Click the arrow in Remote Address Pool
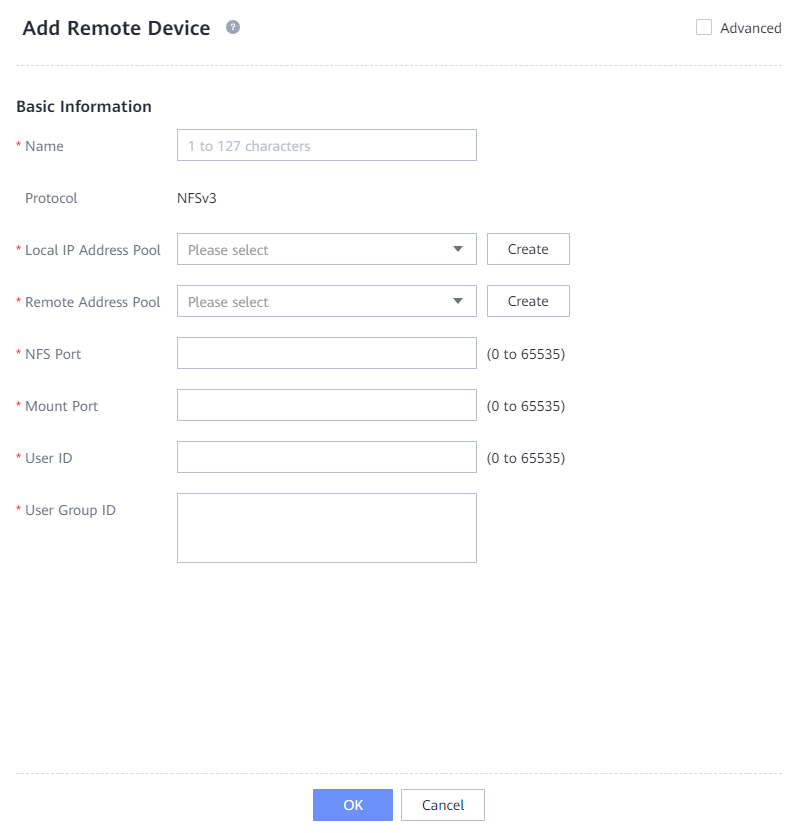808x833 pixels. click(x=458, y=301)
